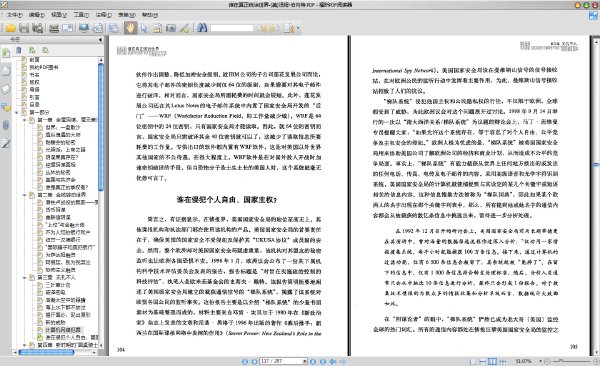Click the expand bookmark icon in the bookmark panel toolbar

coord(32,50)
